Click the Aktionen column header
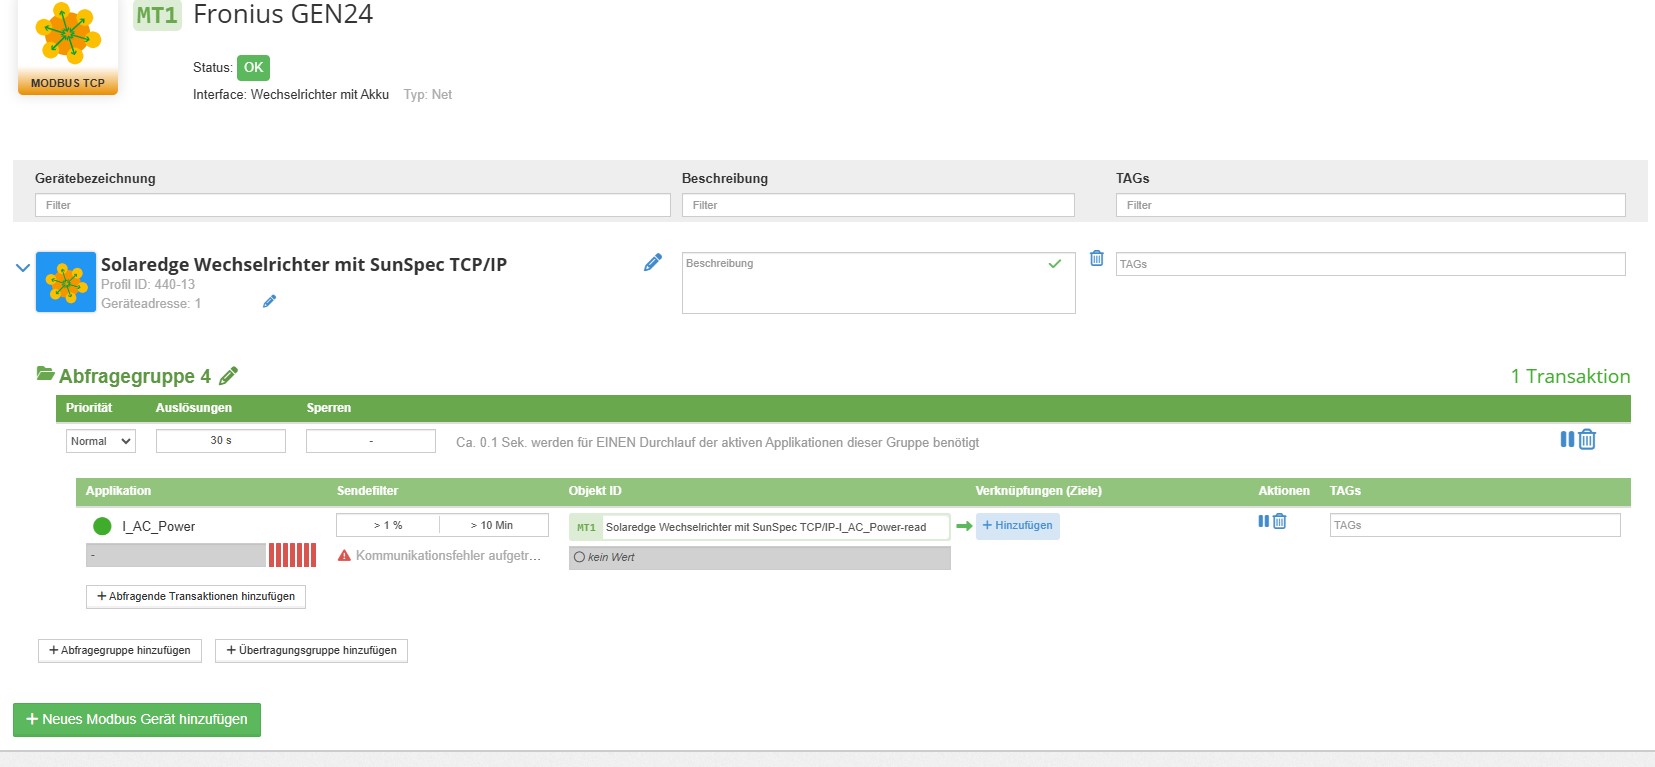Screen dimensions: 1655x767 point(1284,491)
